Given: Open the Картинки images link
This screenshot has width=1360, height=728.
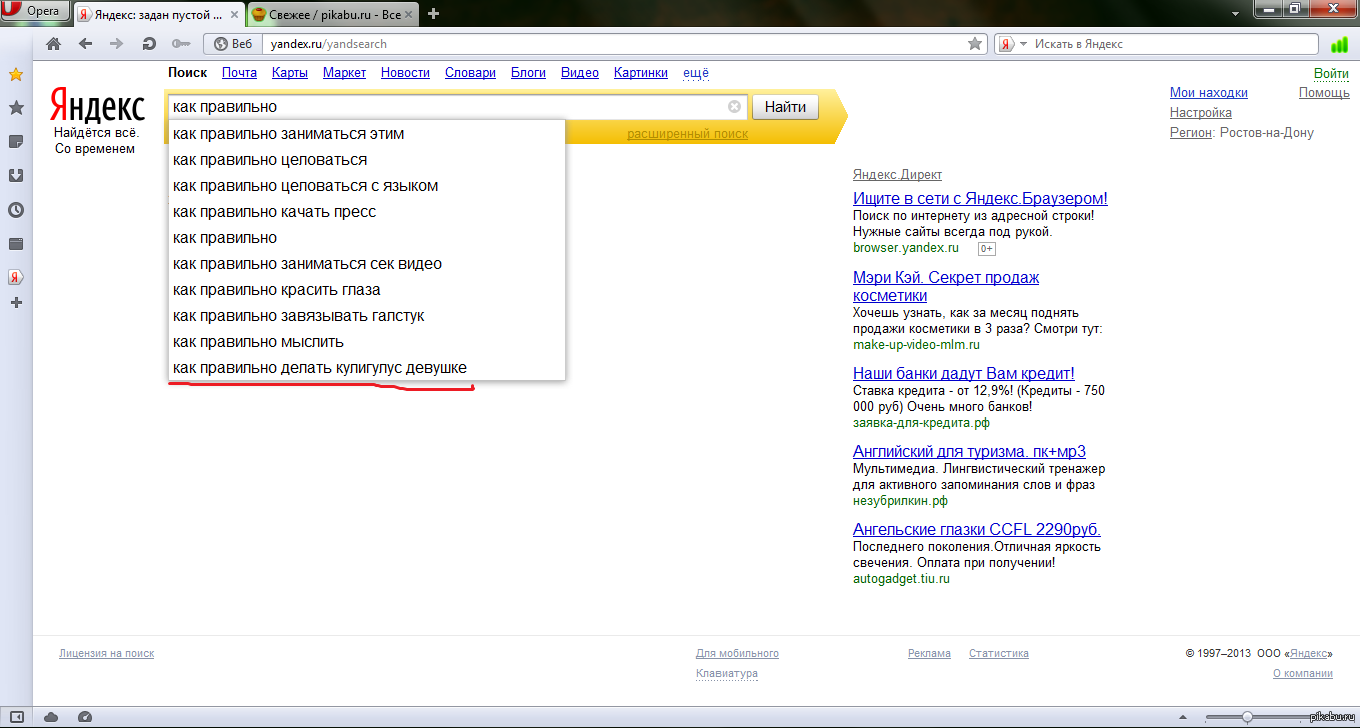Looking at the screenshot, I should [640, 73].
